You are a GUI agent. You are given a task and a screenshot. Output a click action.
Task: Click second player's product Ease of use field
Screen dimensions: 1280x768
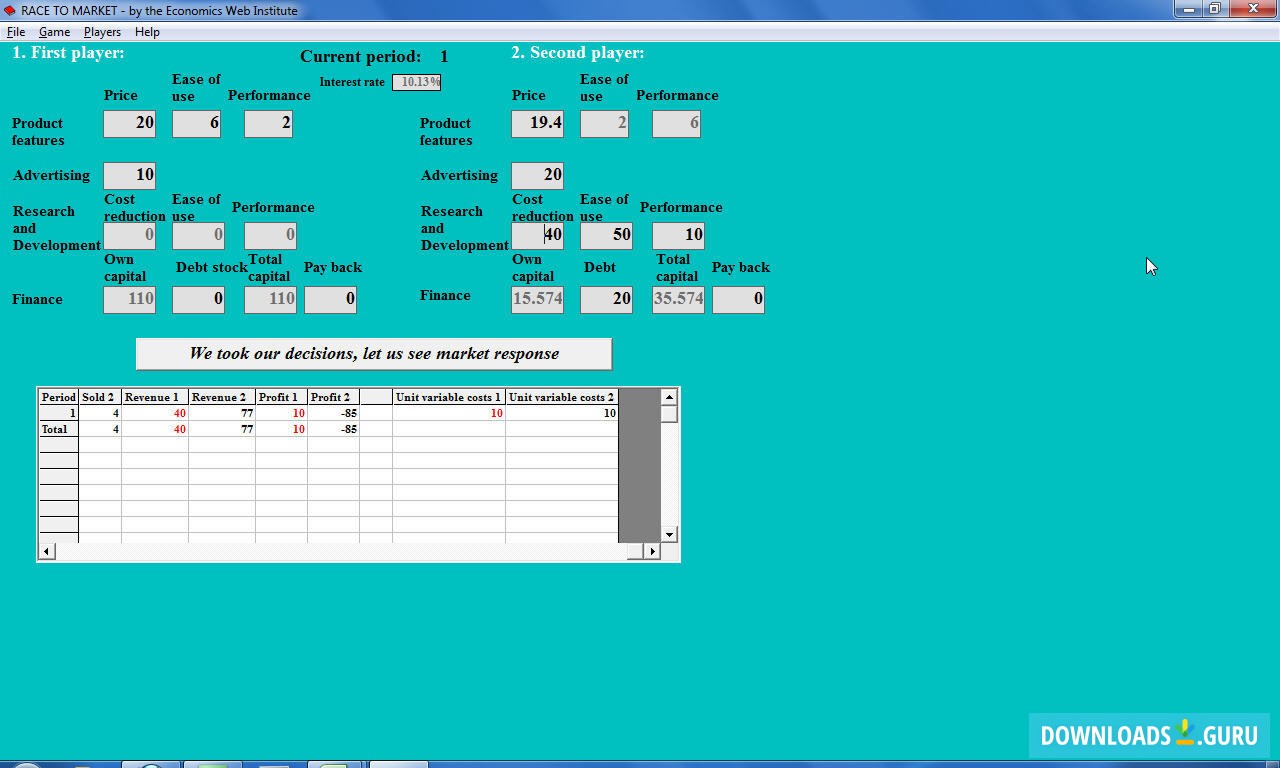click(x=604, y=123)
